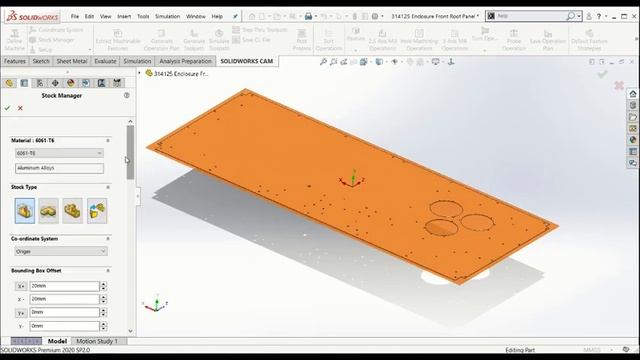Switch to the Sheet Metal tab

[x=72, y=61]
